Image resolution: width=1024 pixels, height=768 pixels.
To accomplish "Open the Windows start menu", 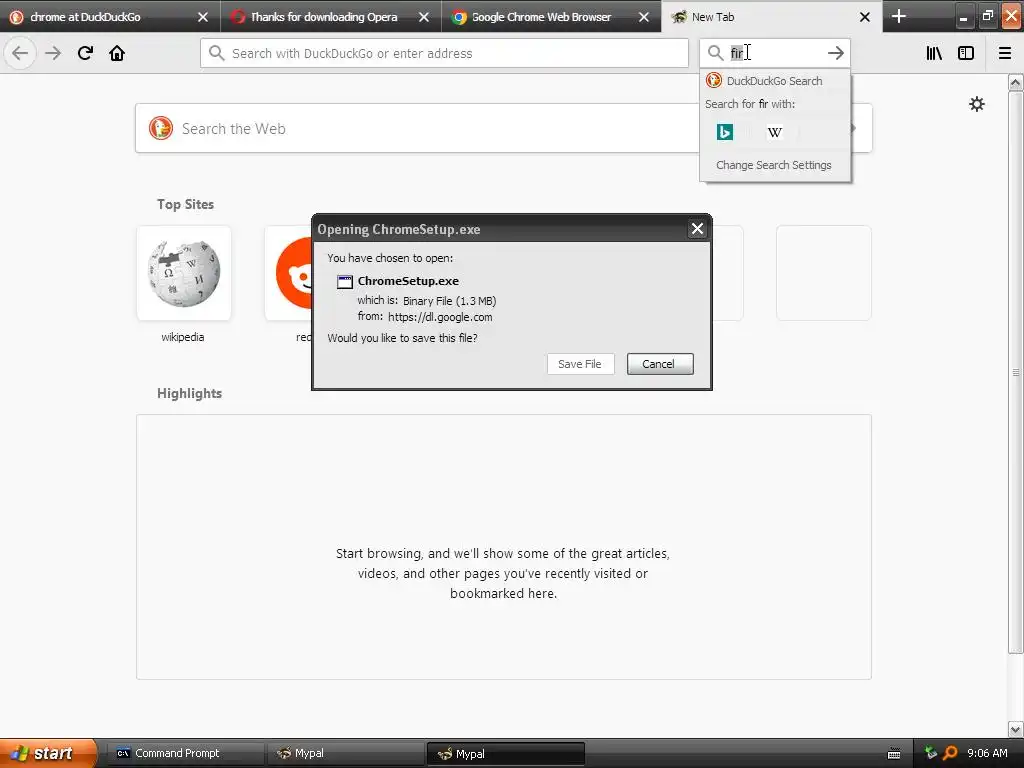I will tap(49, 753).
